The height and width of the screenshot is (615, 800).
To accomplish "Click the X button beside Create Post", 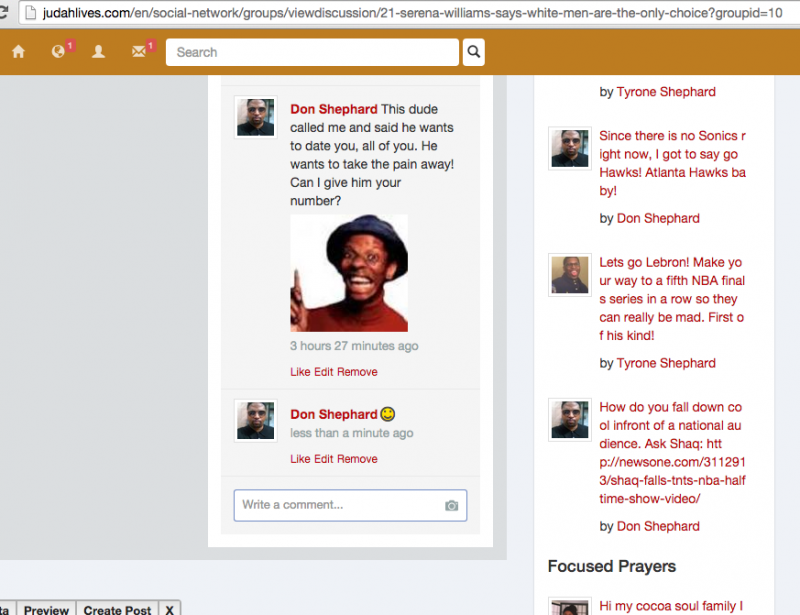I will [169, 609].
